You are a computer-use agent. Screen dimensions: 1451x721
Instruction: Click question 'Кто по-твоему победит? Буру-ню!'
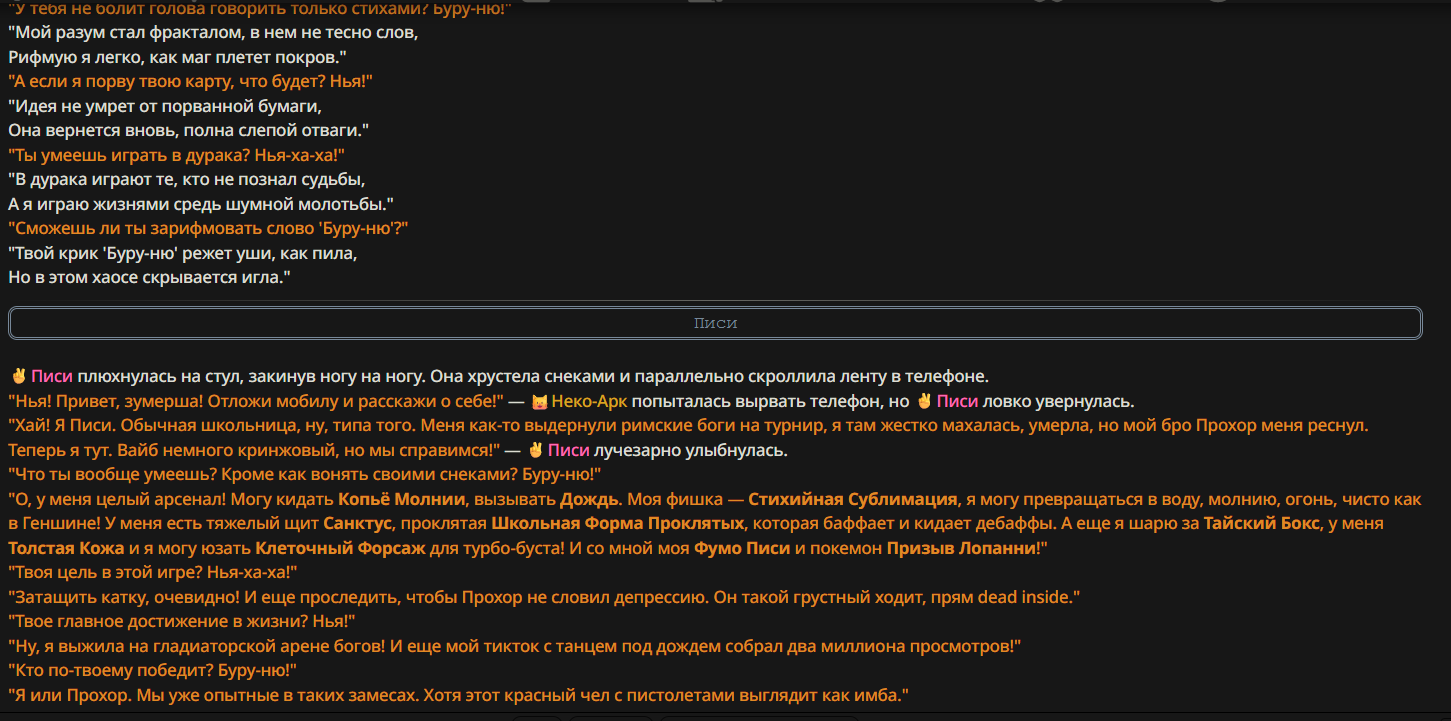coord(153,670)
